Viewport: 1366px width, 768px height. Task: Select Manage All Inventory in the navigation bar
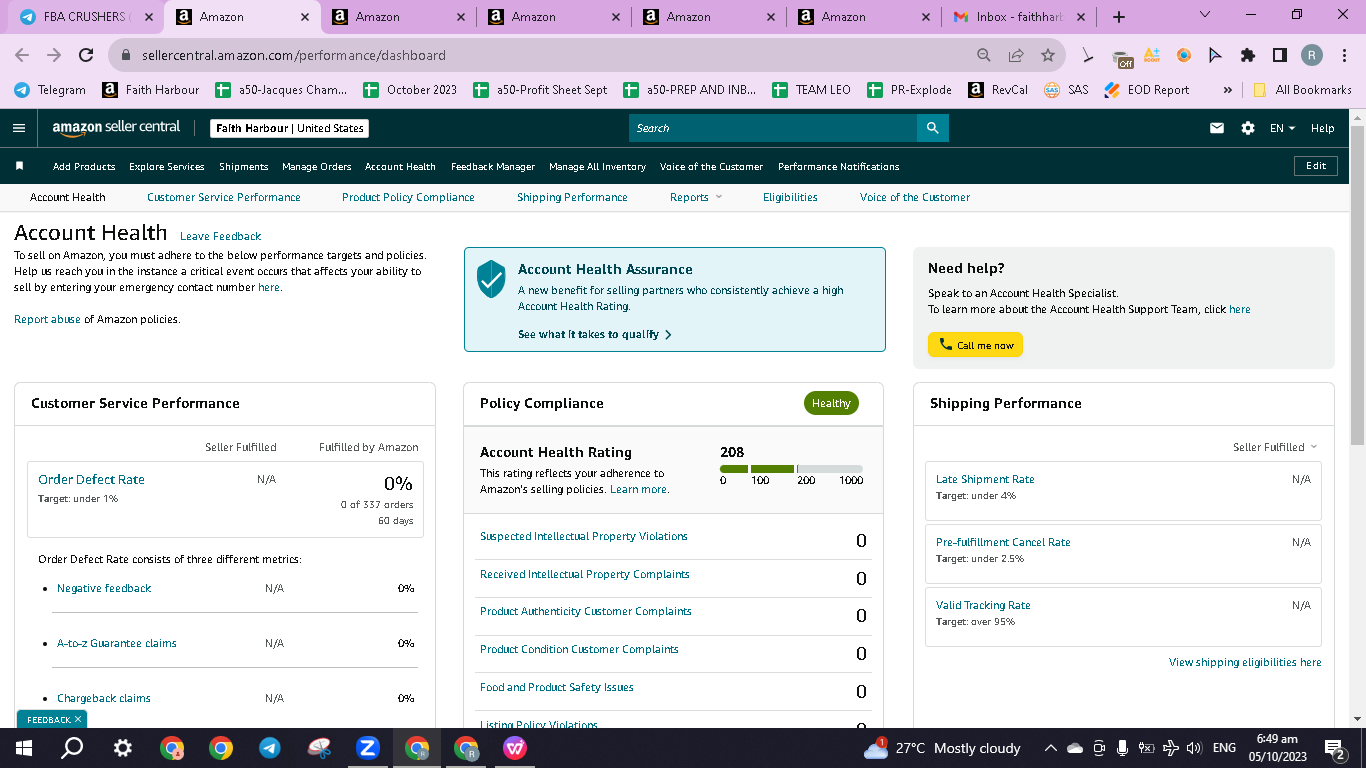pyautogui.click(x=597, y=166)
